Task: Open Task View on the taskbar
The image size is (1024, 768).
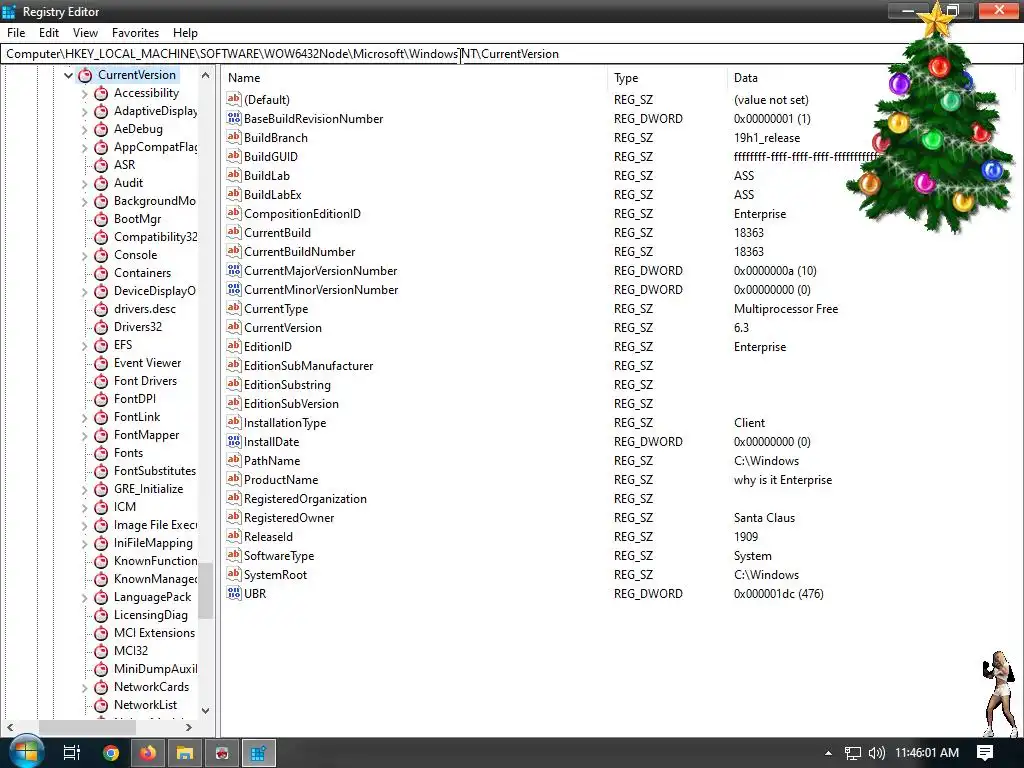Action: (72, 753)
